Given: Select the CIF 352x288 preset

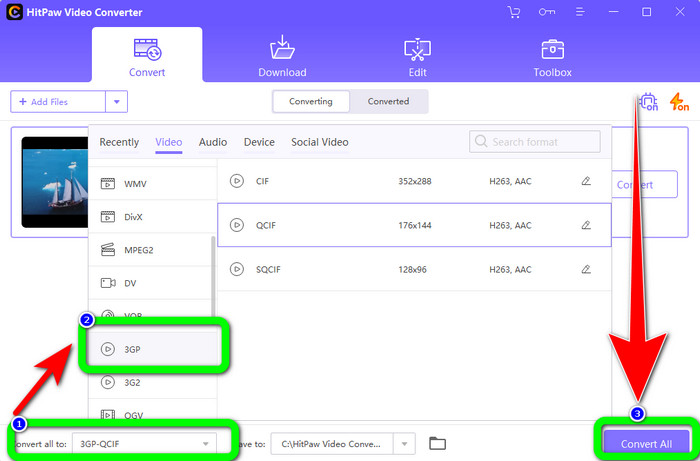Looking at the screenshot, I should 414,181.
